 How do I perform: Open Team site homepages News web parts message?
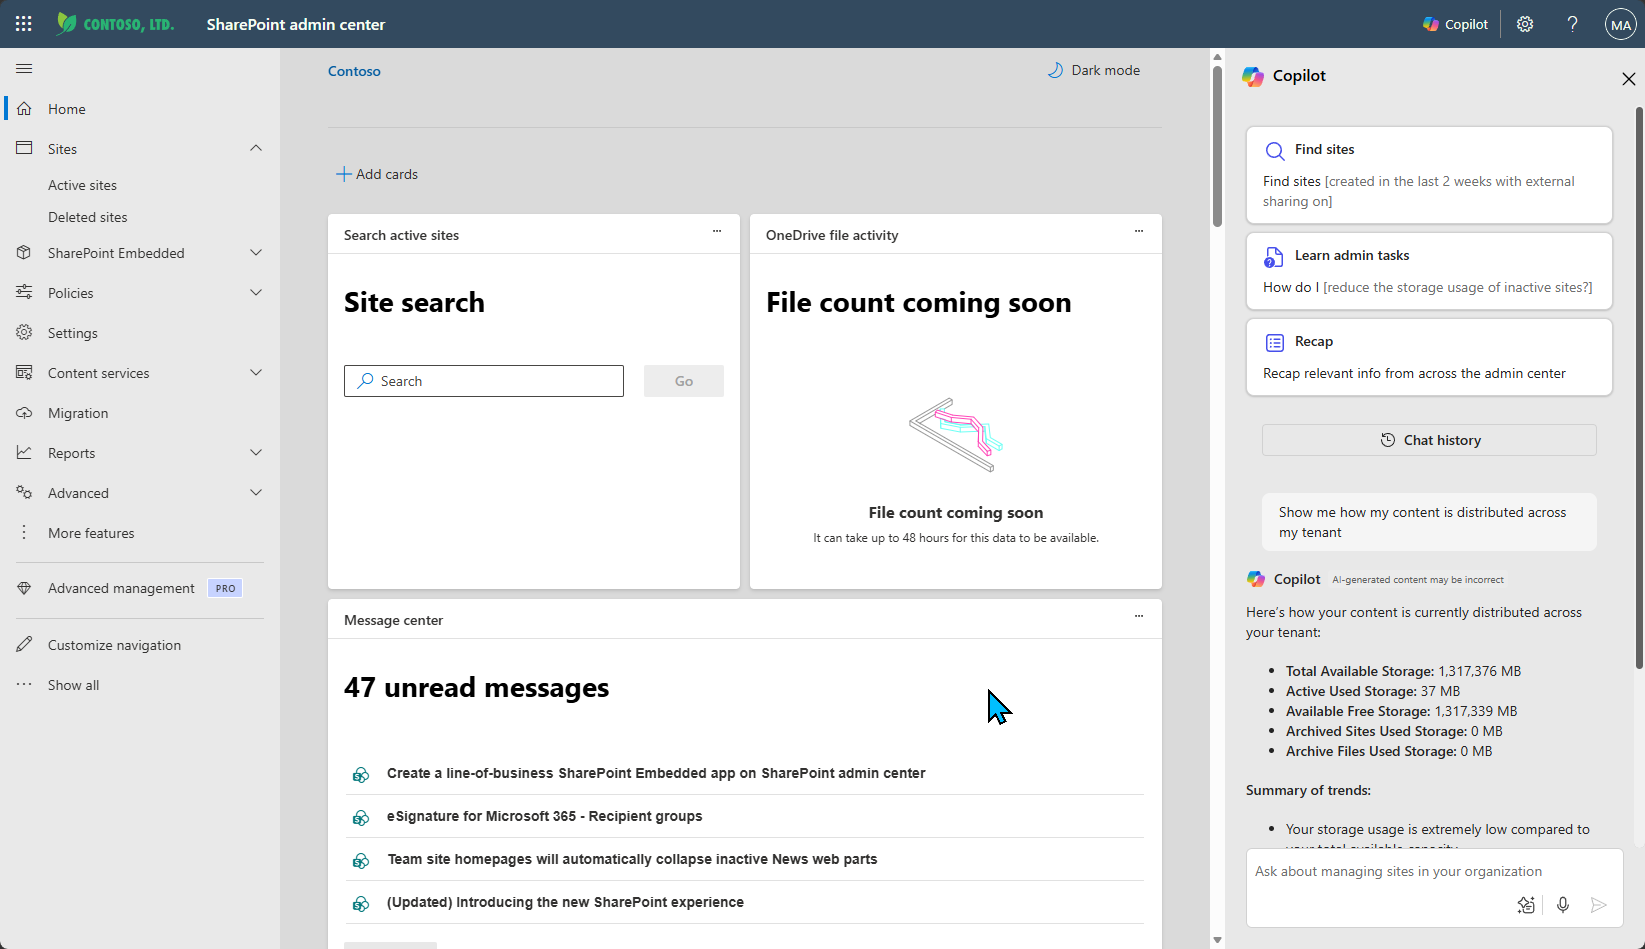[x=632, y=859]
